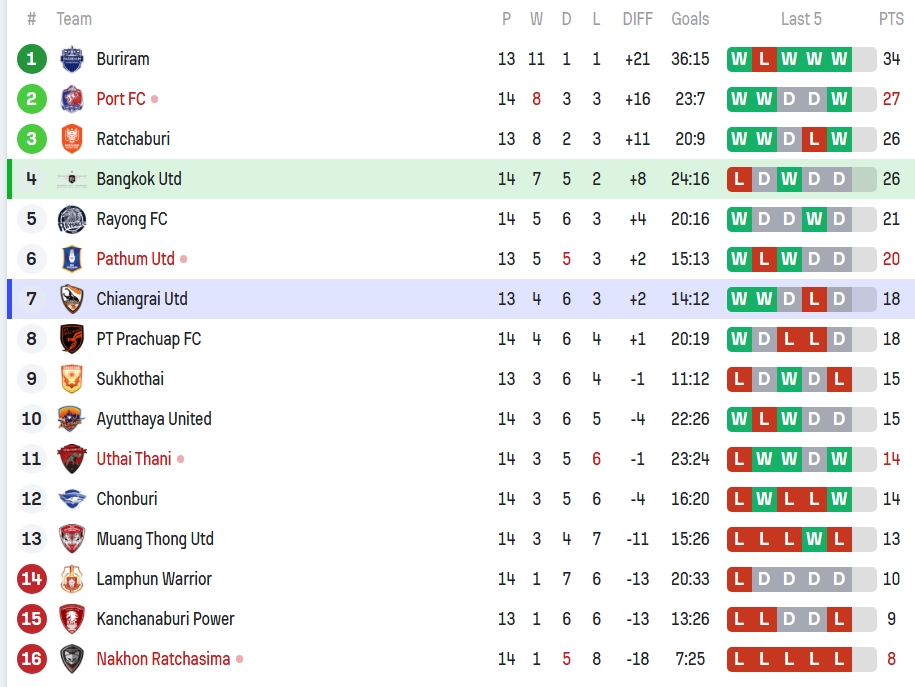Click the Port FC club logo

coord(72,99)
